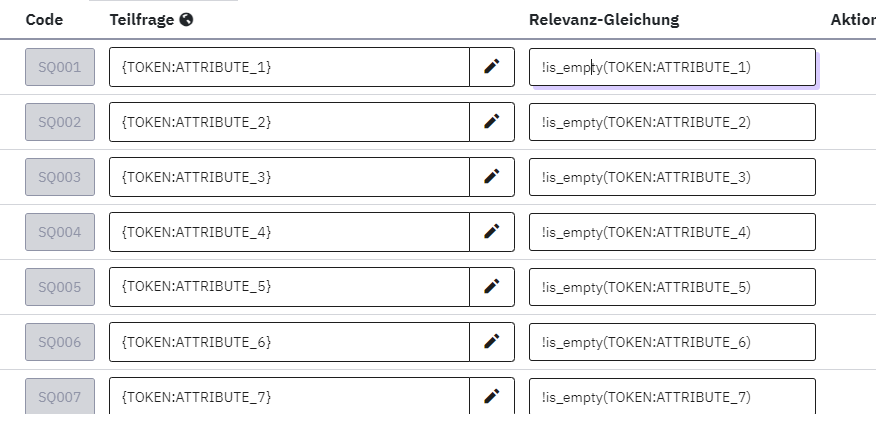Open the editor pencil for SQ005
The width and height of the screenshot is (876, 425).
pyautogui.click(x=491, y=287)
